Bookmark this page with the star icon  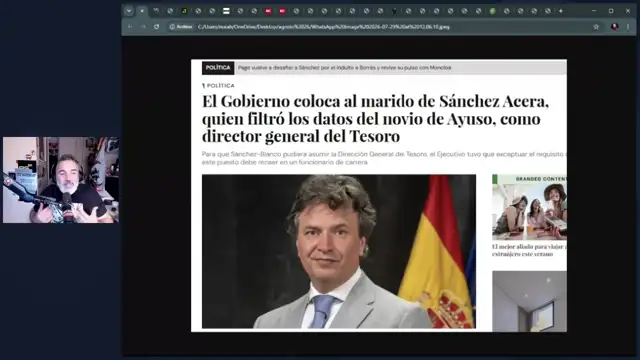click(x=596, y=27)
